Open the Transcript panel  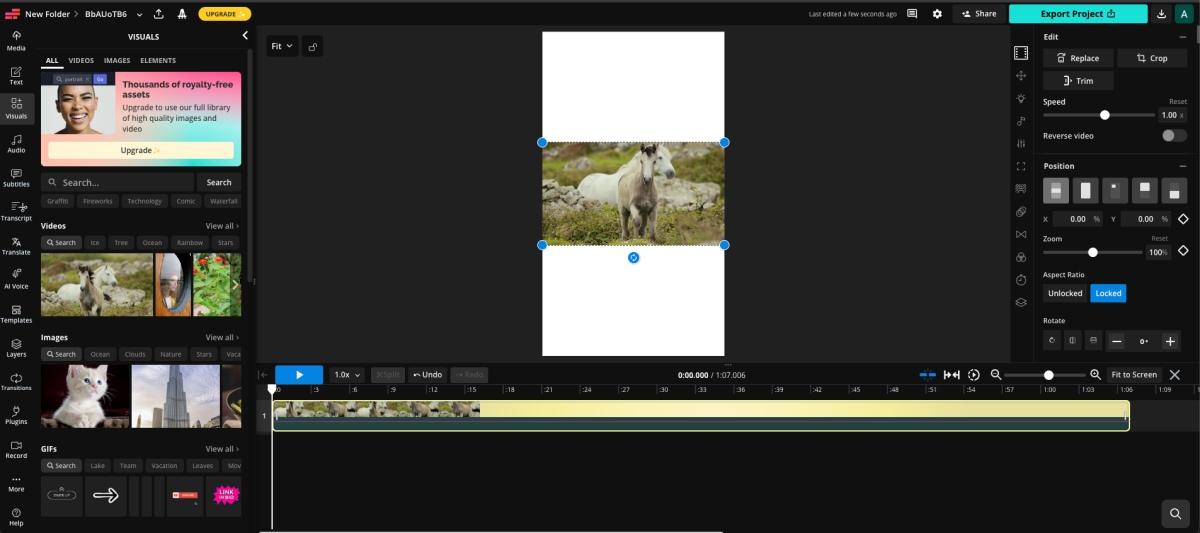pyautogui.click(x=16, y=211)
